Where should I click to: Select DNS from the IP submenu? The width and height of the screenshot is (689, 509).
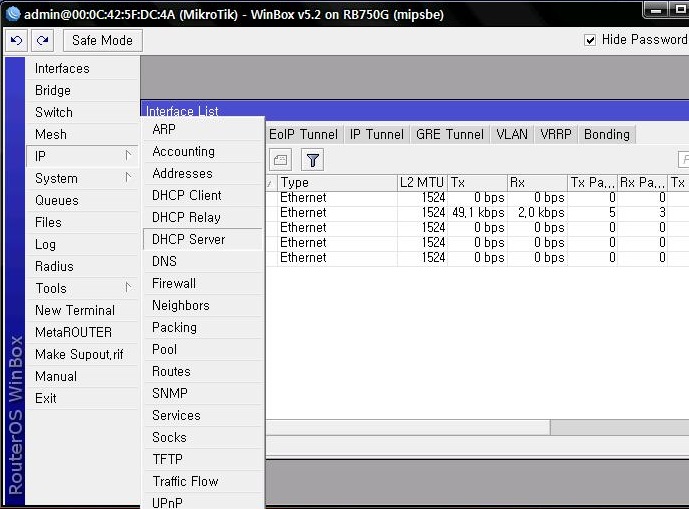[x=203, y=261]
